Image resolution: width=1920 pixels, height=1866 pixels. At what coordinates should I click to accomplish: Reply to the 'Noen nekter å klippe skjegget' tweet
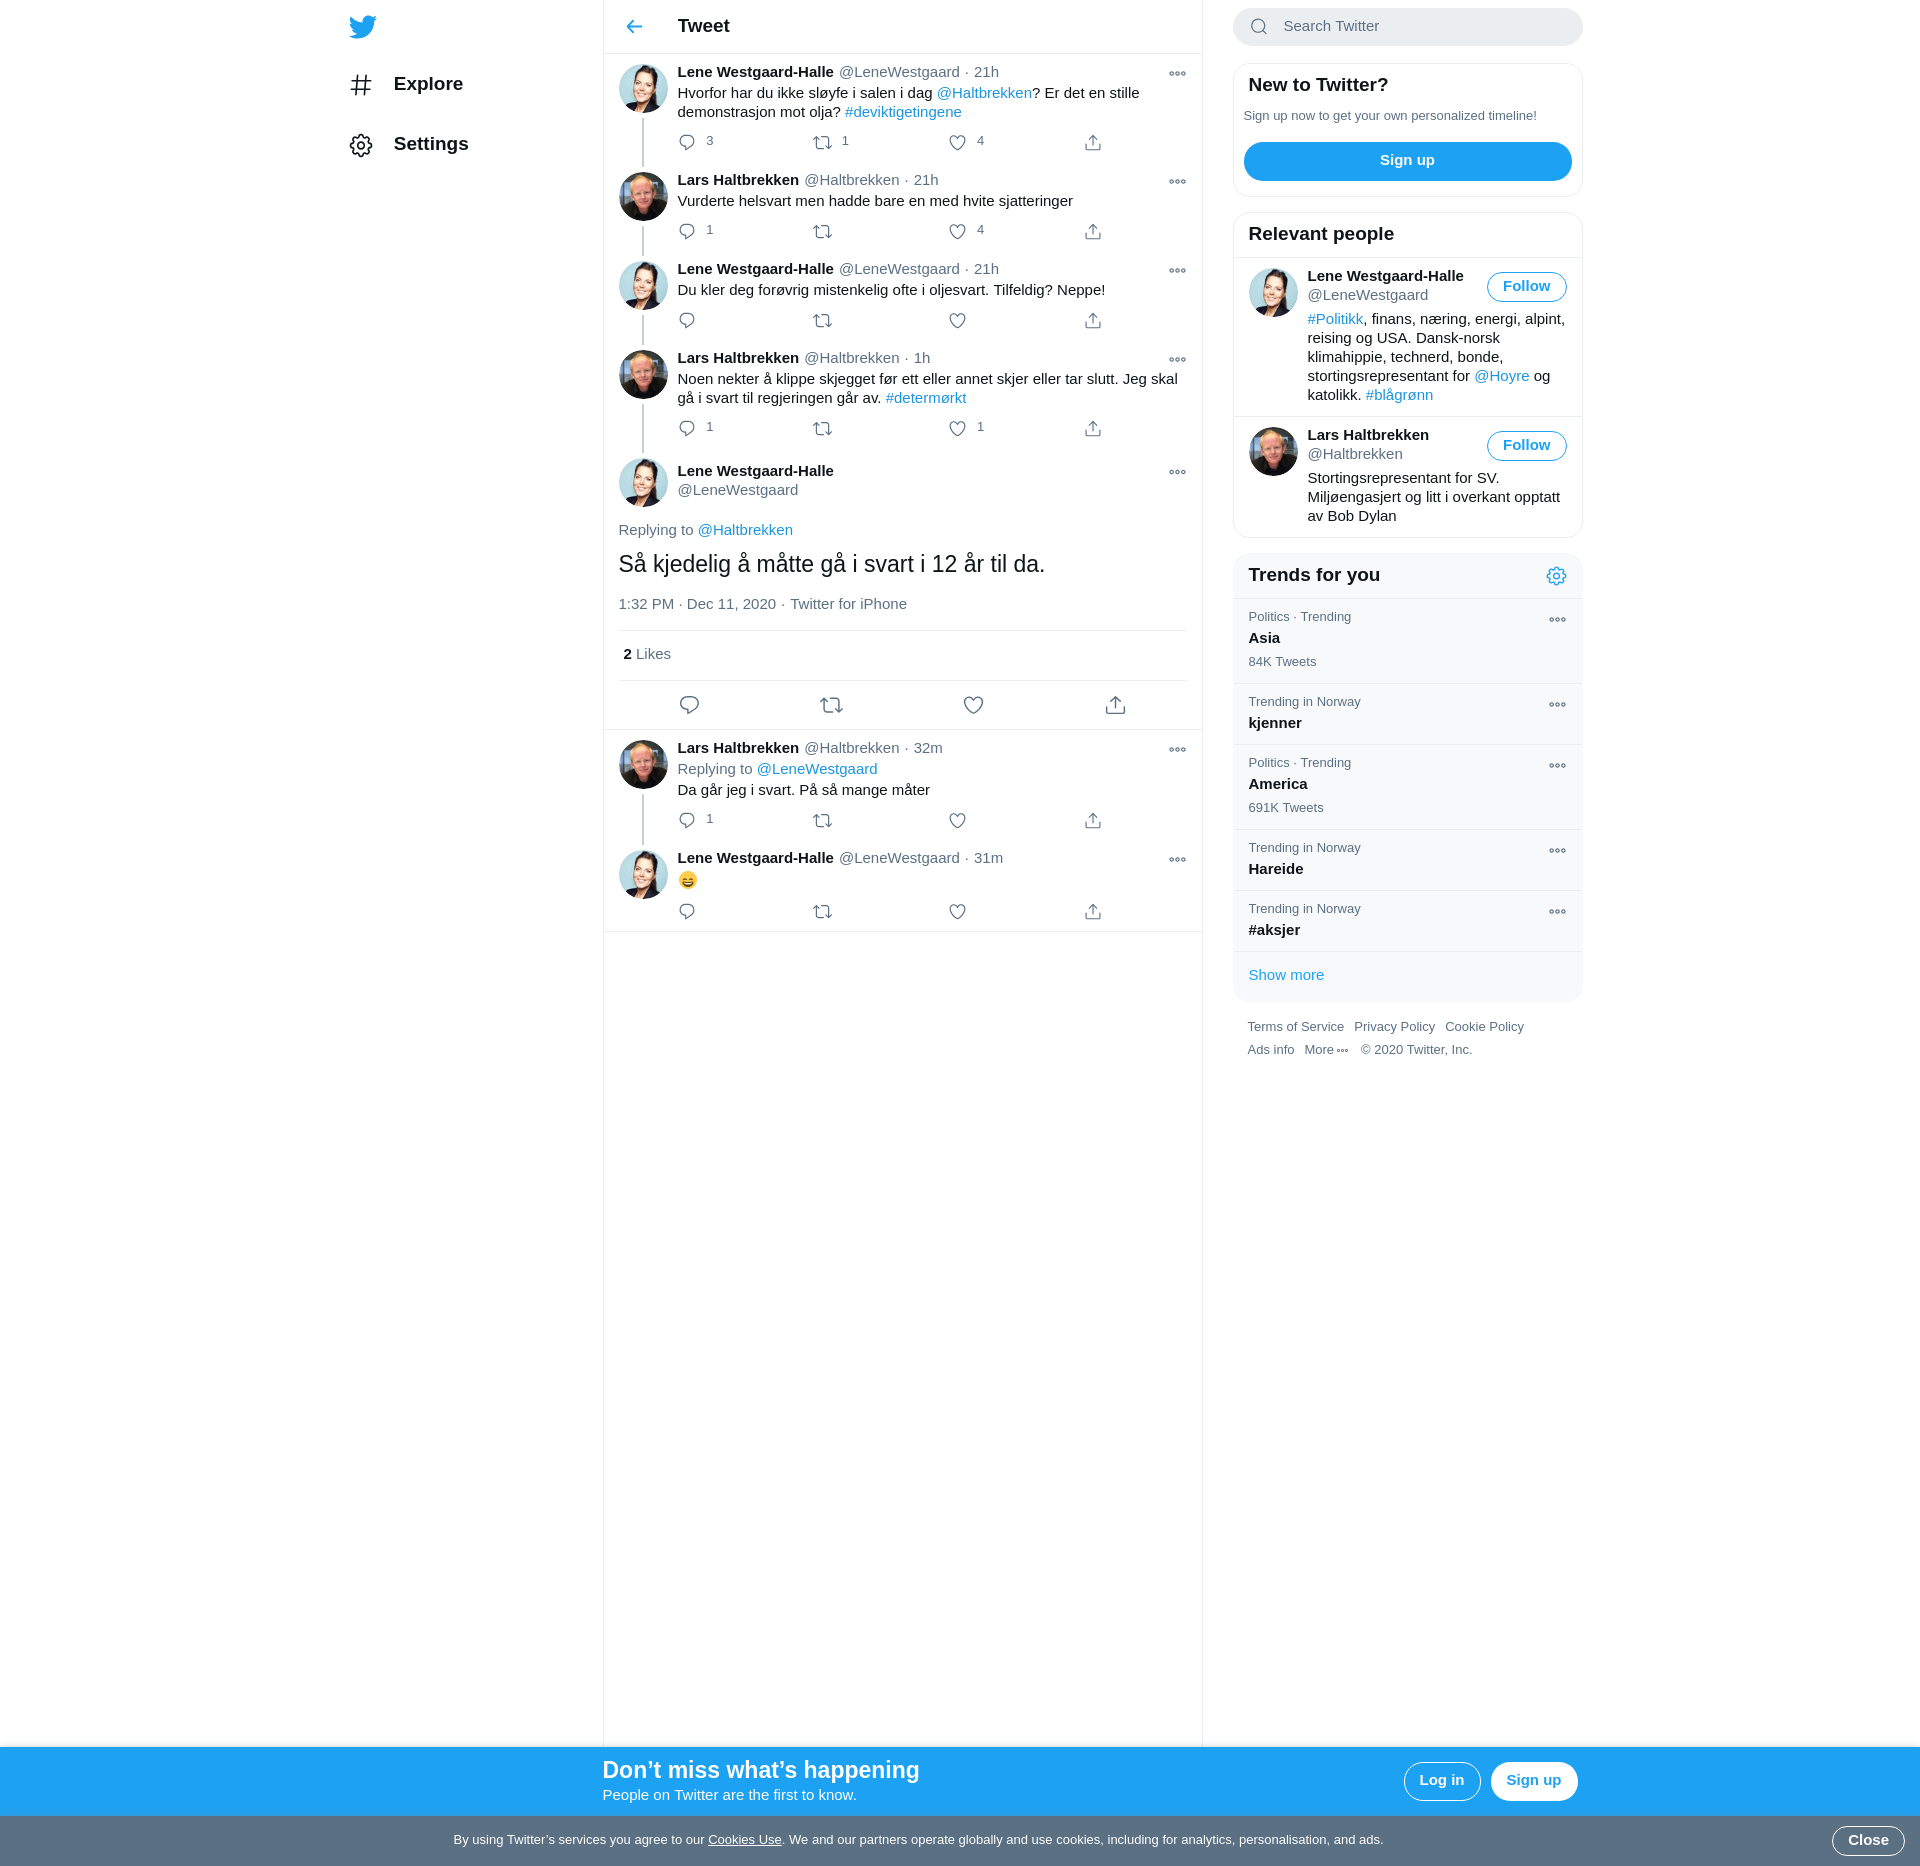pos(687,428)
